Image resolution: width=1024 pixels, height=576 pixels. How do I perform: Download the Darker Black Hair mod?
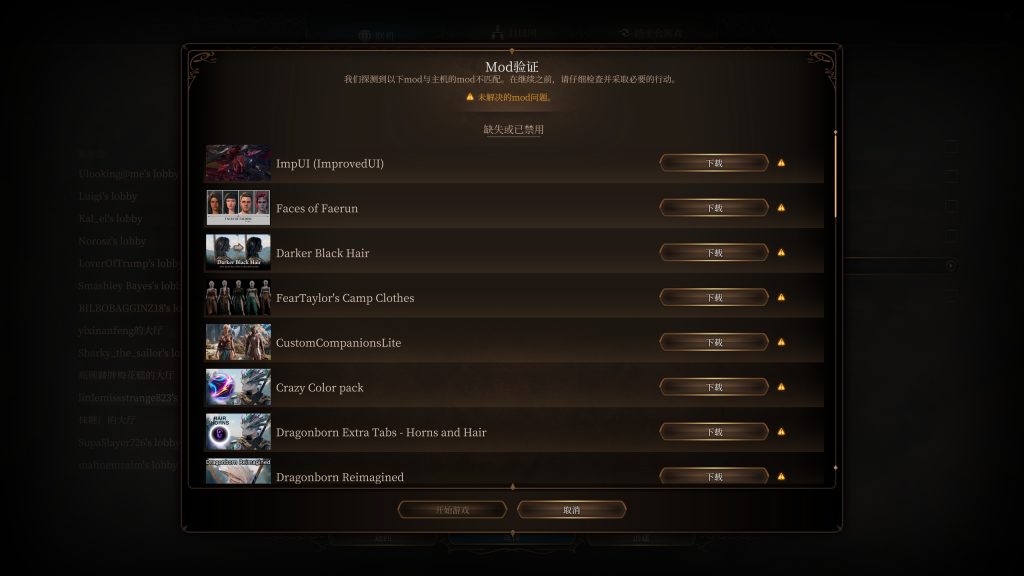[x=714, y=252]
